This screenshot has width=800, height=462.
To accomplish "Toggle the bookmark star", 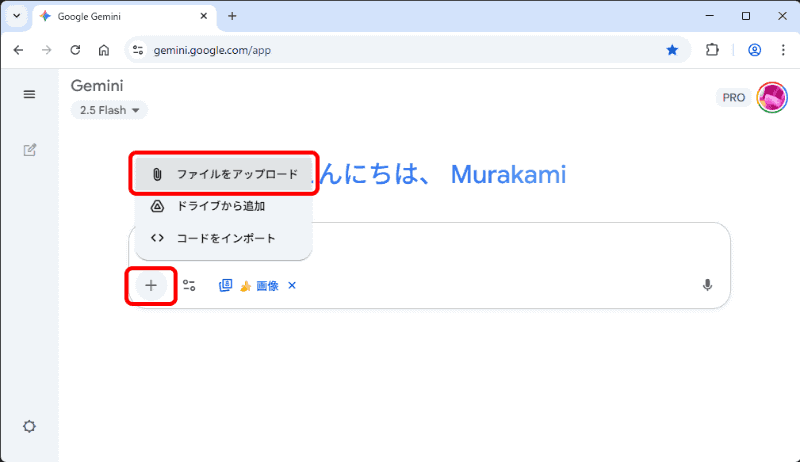I will (x=672, y=50).
